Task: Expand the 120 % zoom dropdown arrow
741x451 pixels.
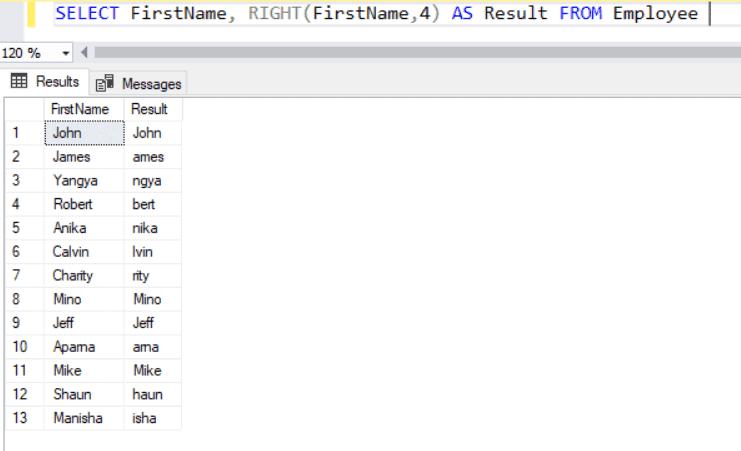Action: coord(66,52)
